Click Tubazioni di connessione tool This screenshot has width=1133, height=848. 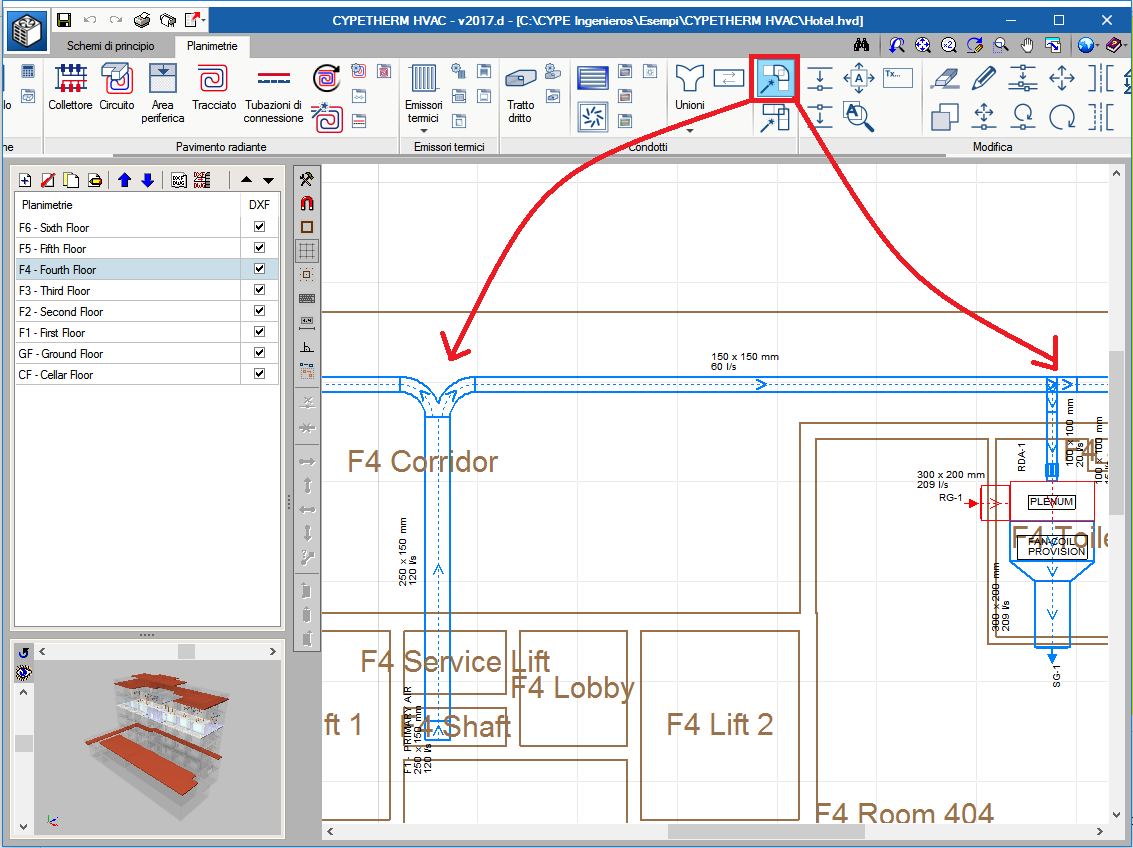coord(273,92)
